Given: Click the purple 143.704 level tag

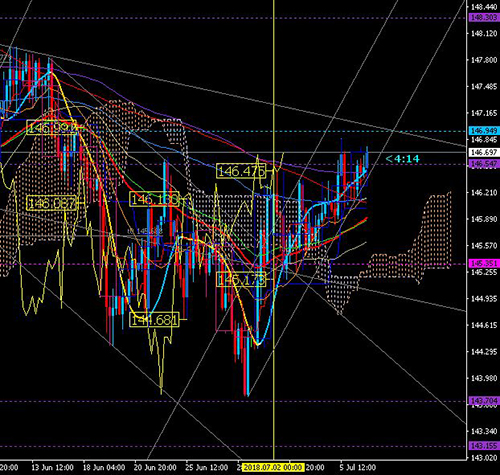Looking at the screenshot, I should point(484,400).
